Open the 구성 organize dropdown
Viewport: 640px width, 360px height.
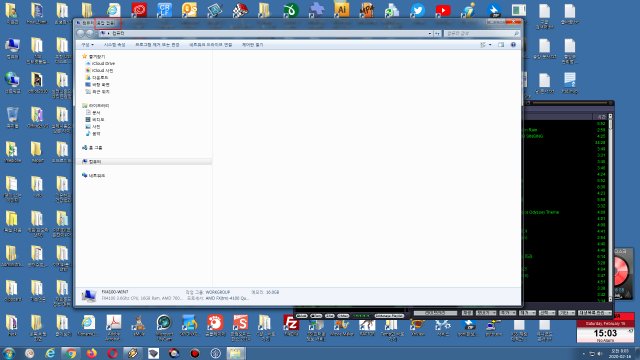point(87,45)
